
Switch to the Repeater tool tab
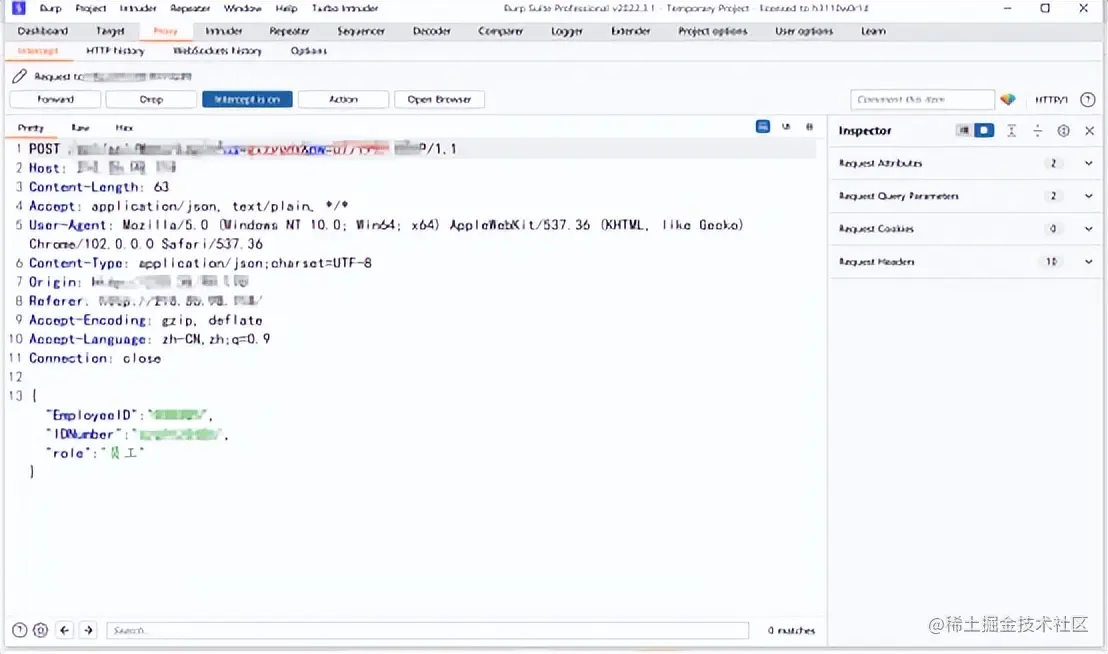[290, 31]
